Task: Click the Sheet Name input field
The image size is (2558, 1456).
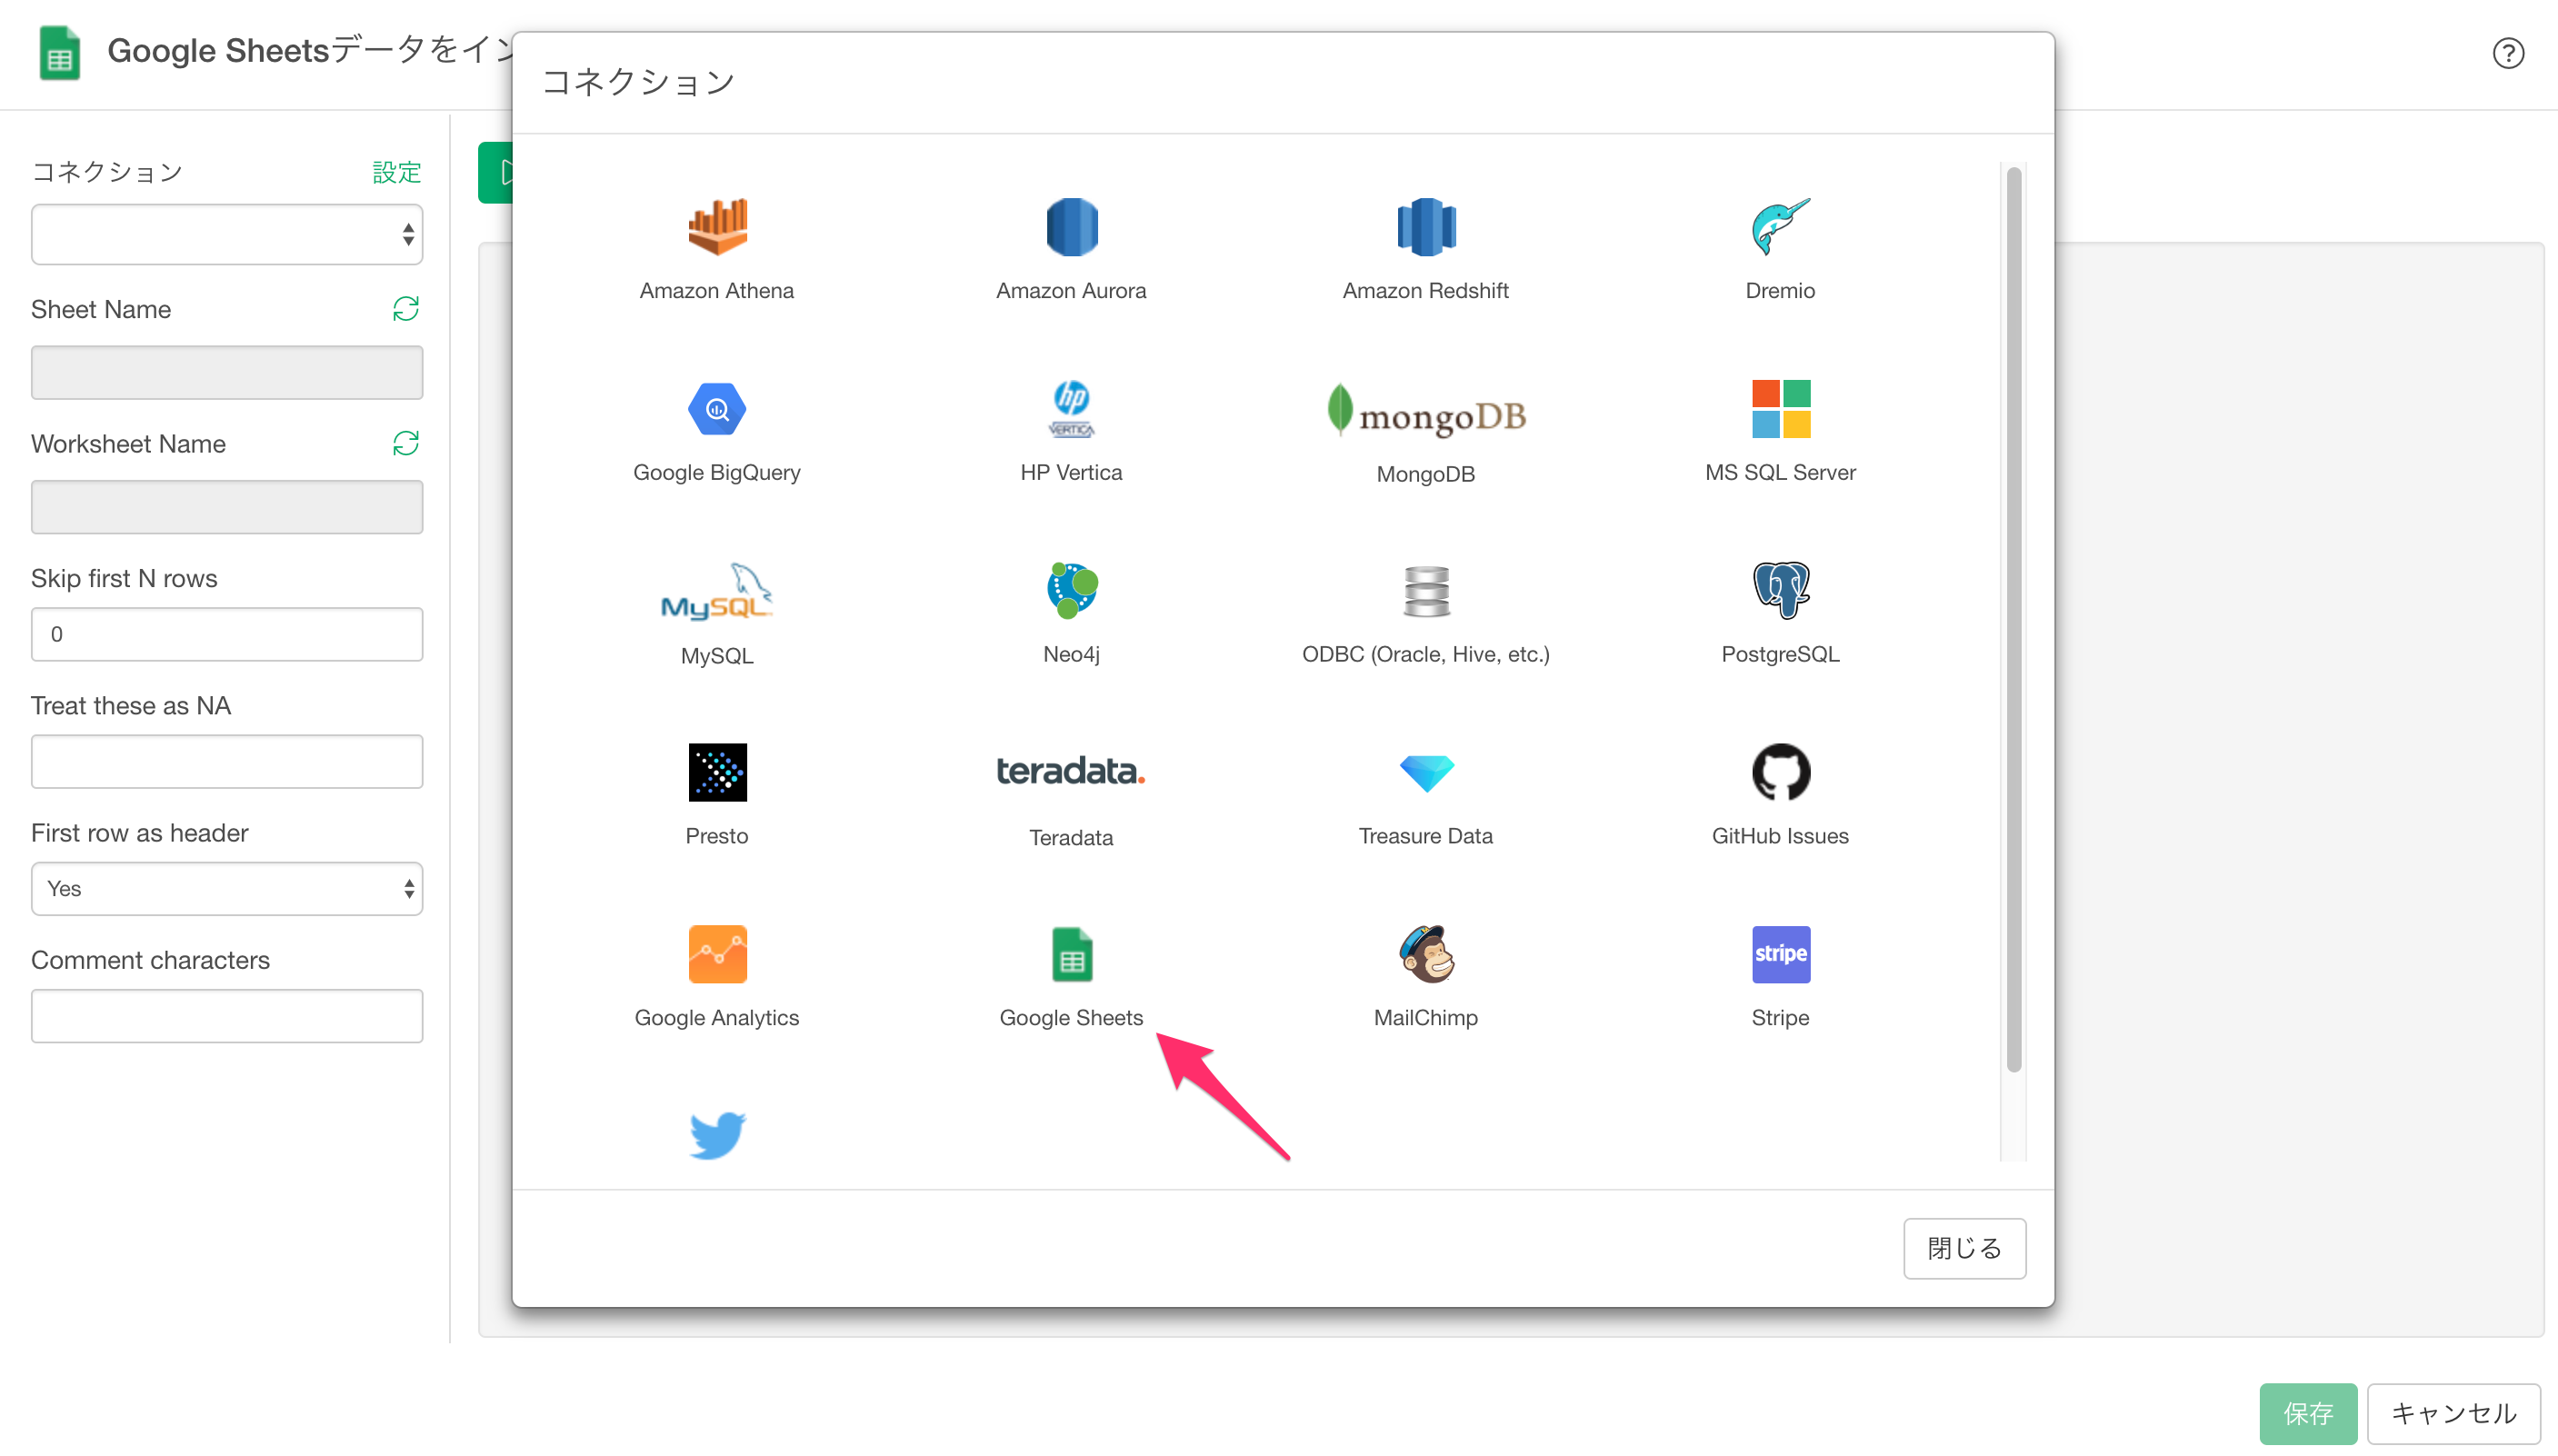Action: (x=227, y=372)
